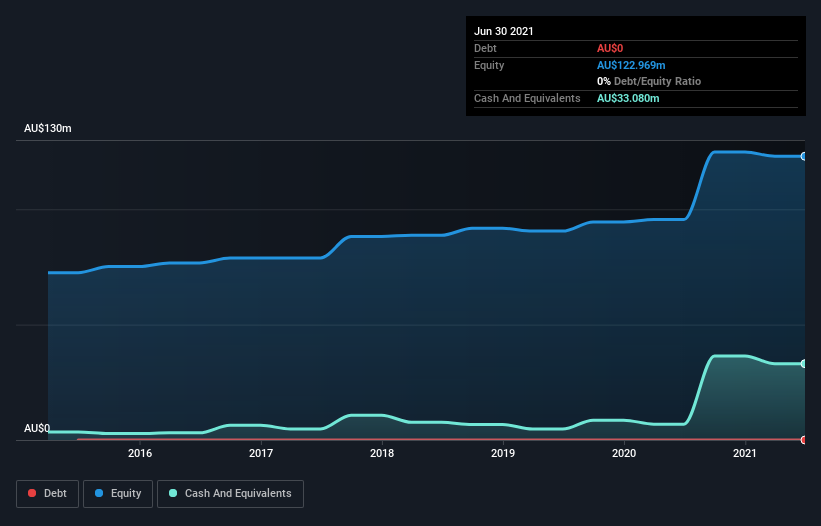
Task: Click the 2016 x-axis label
Action: point(140,453)
